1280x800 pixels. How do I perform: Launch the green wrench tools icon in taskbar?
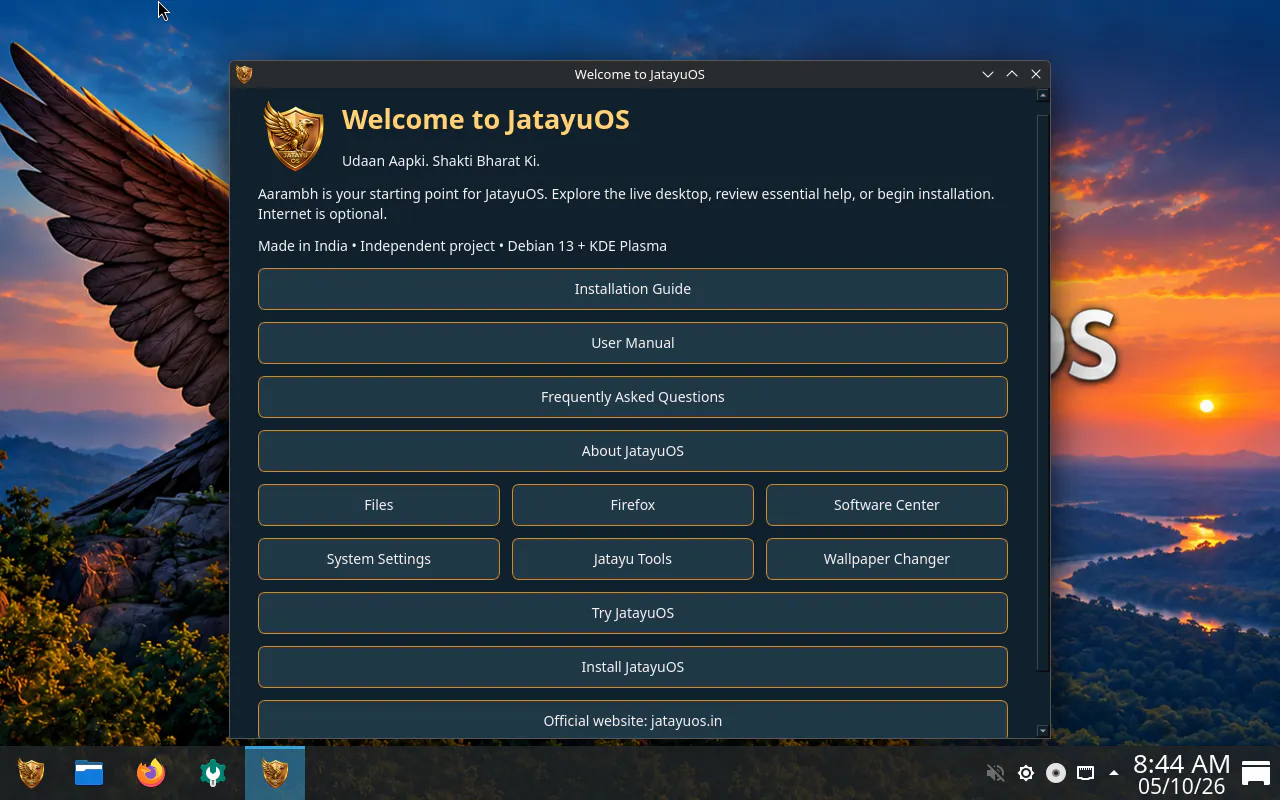[x=213, y=773]
